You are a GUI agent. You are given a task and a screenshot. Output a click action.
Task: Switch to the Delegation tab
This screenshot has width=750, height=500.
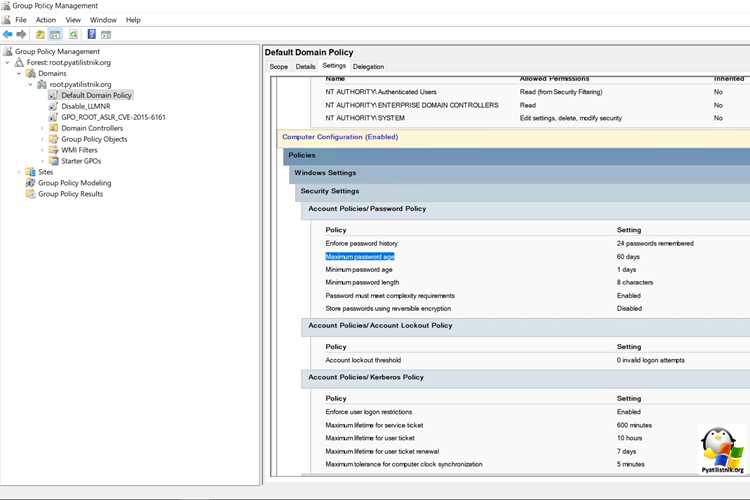pos(368,67)
